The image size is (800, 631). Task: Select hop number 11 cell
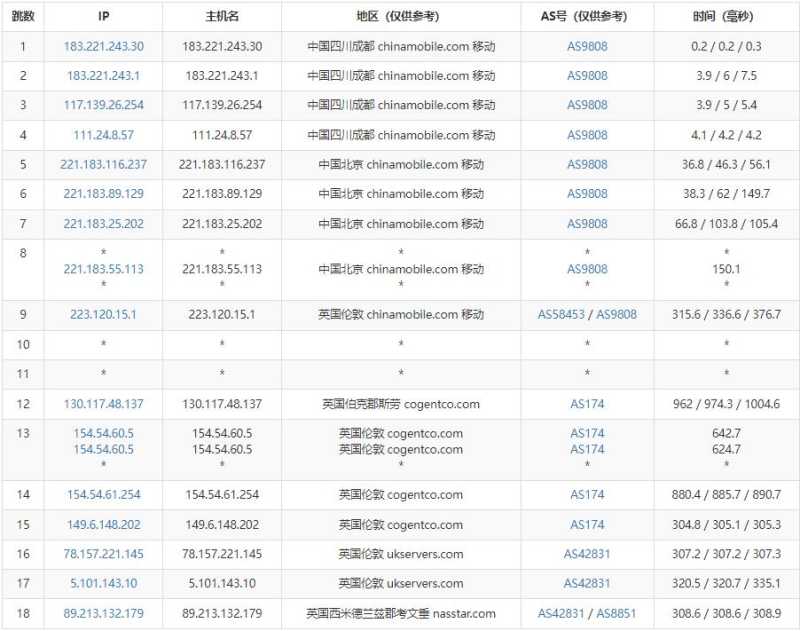pos(23,374)
